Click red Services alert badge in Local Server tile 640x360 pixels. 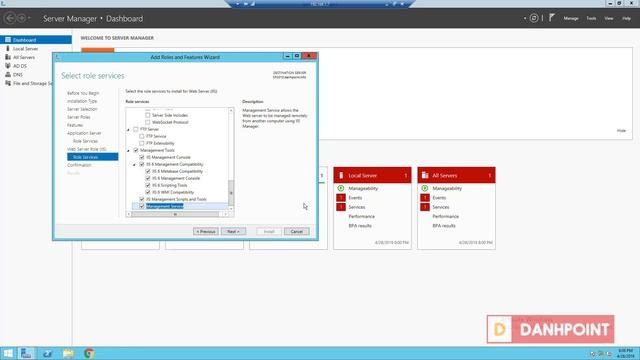[x=341, y=207]
